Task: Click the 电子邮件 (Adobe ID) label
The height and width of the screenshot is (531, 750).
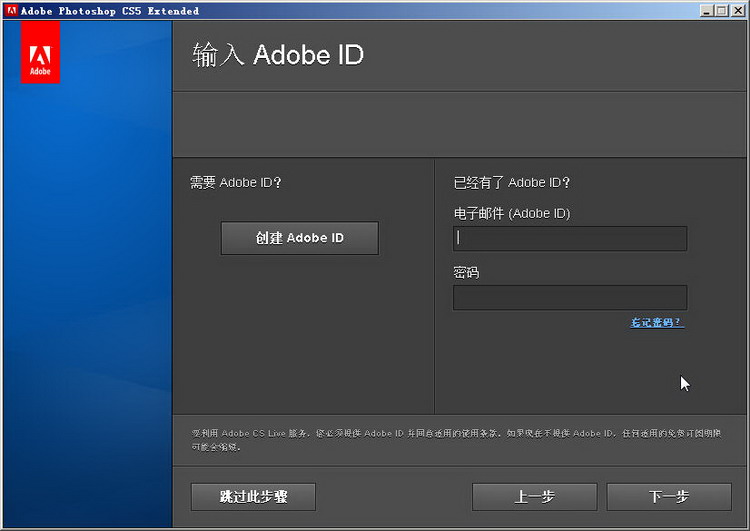Action: pos(512,213)
